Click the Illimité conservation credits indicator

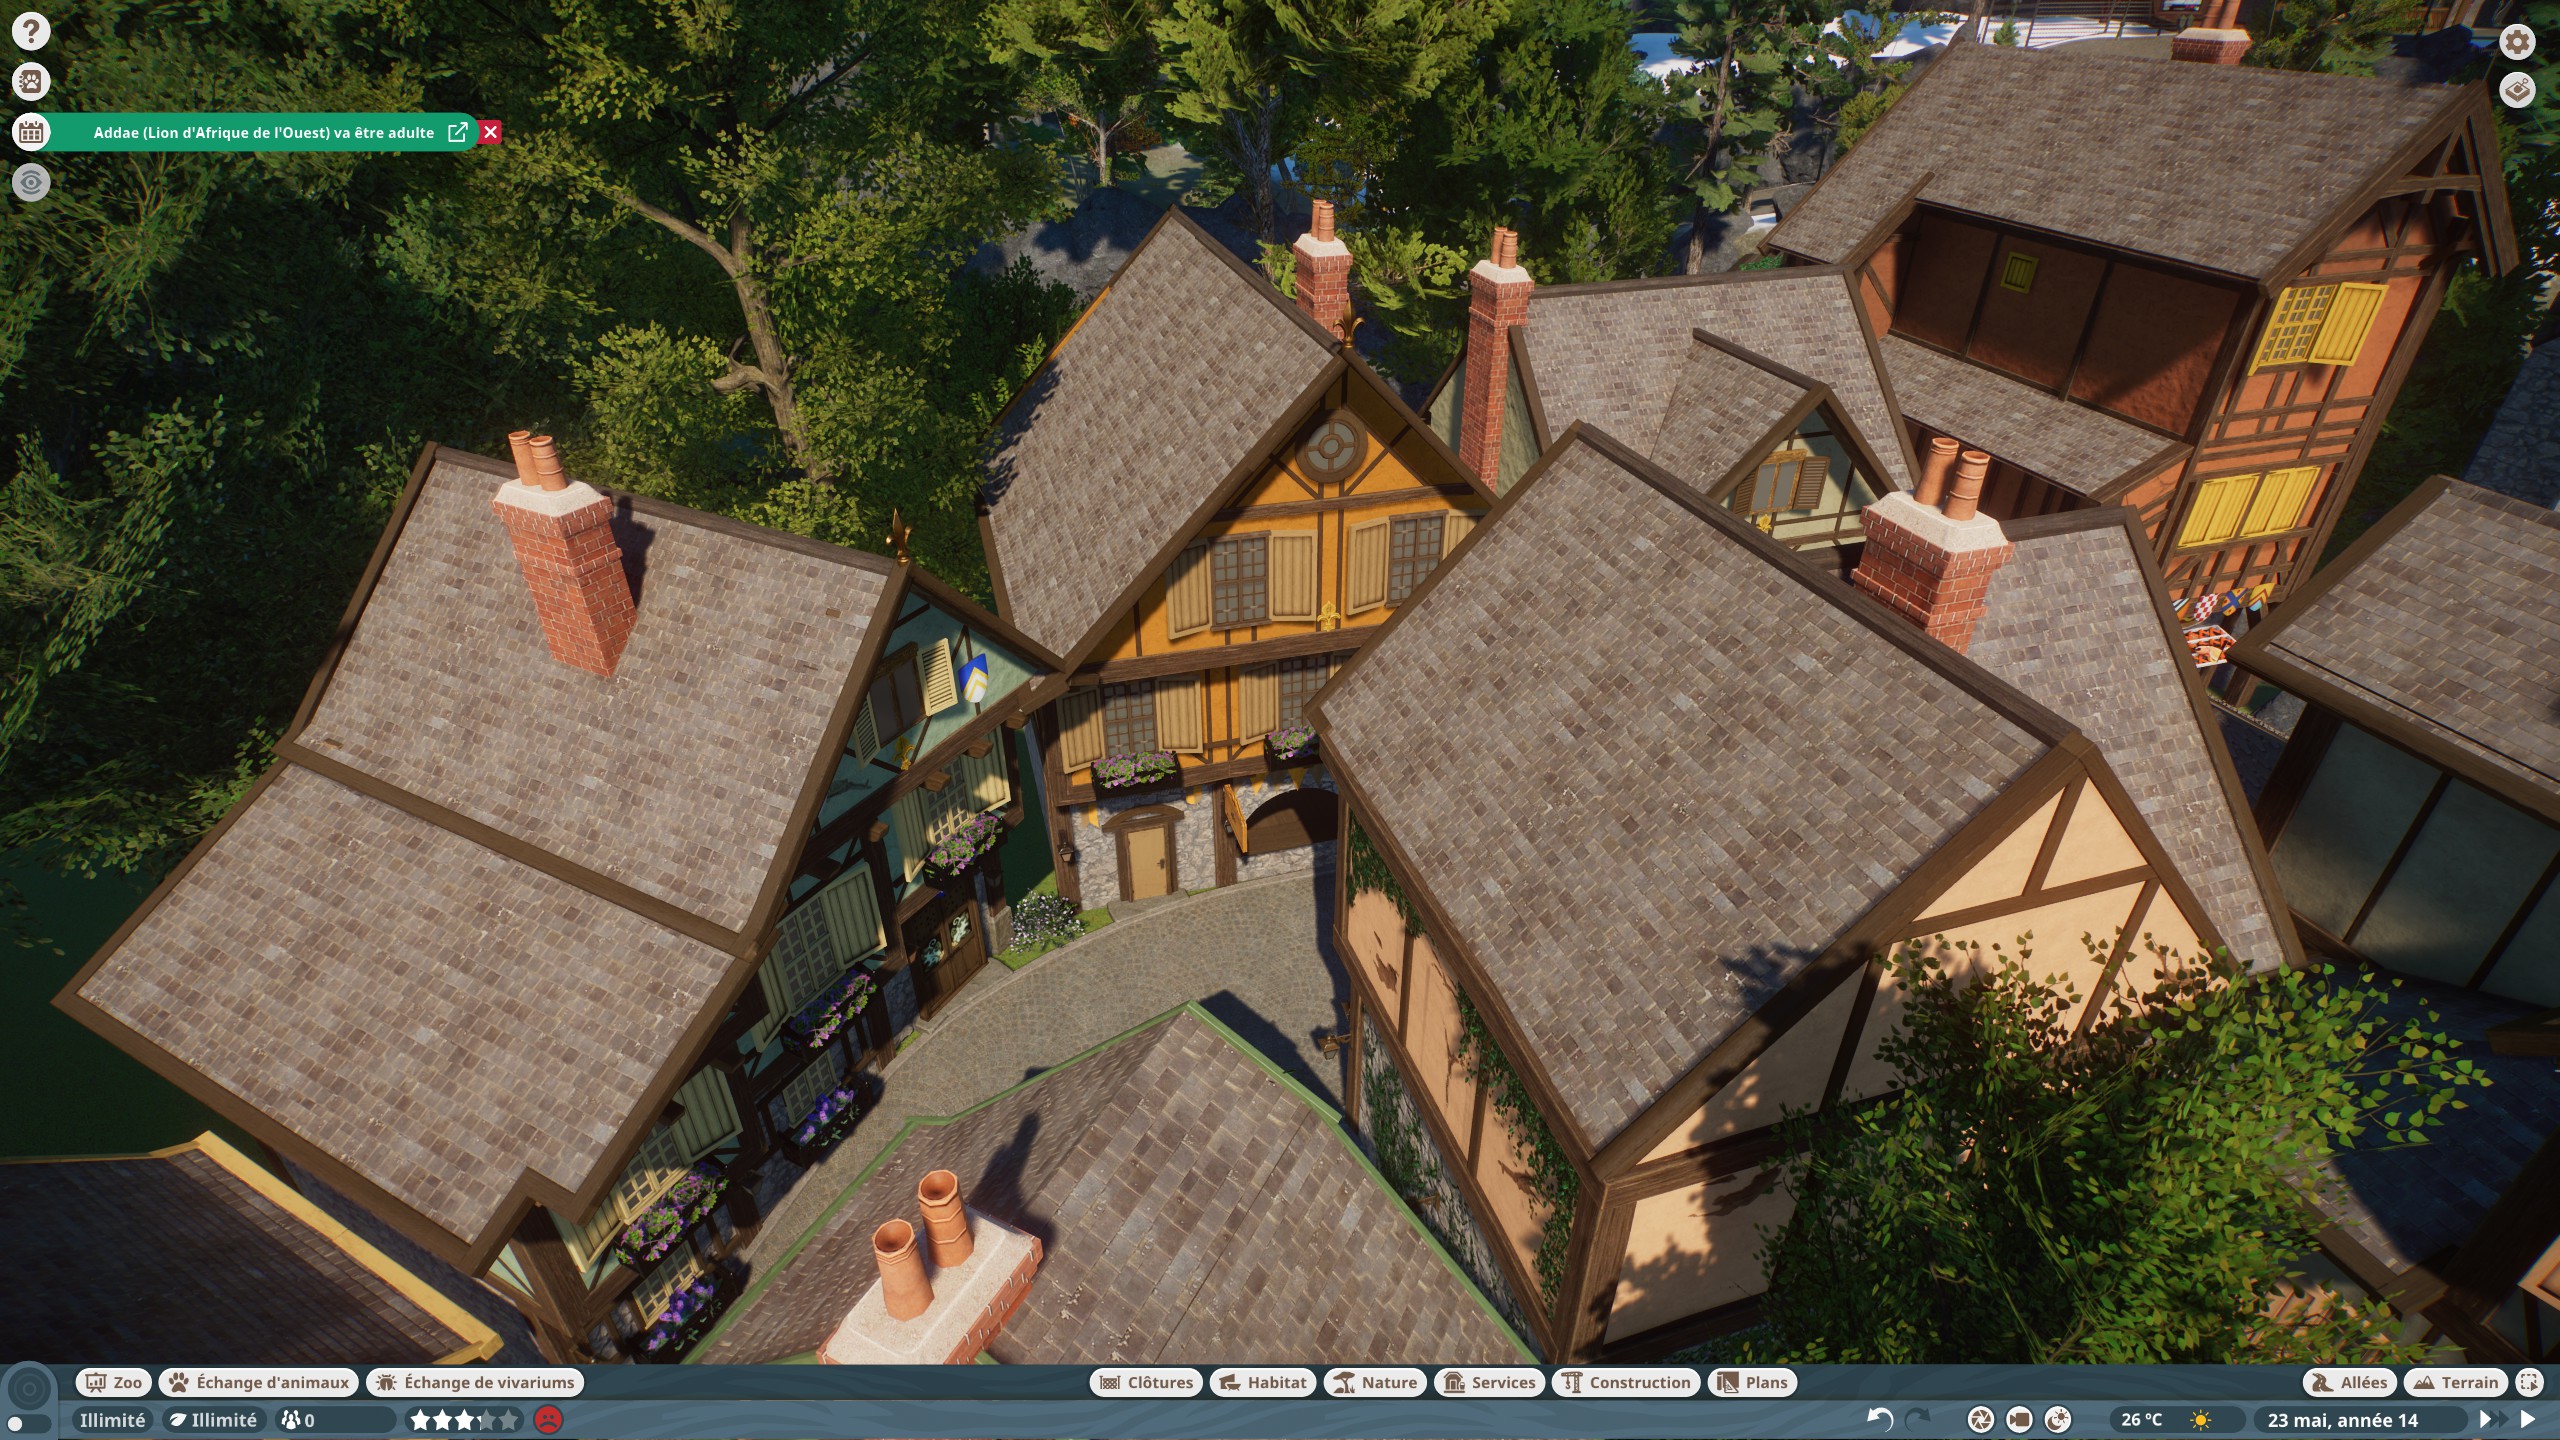coord(214,1419)
